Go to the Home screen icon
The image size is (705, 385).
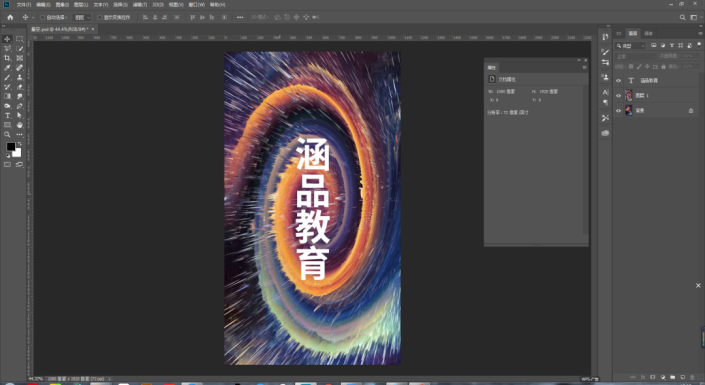pyautogui.click(x=10, y=17)
